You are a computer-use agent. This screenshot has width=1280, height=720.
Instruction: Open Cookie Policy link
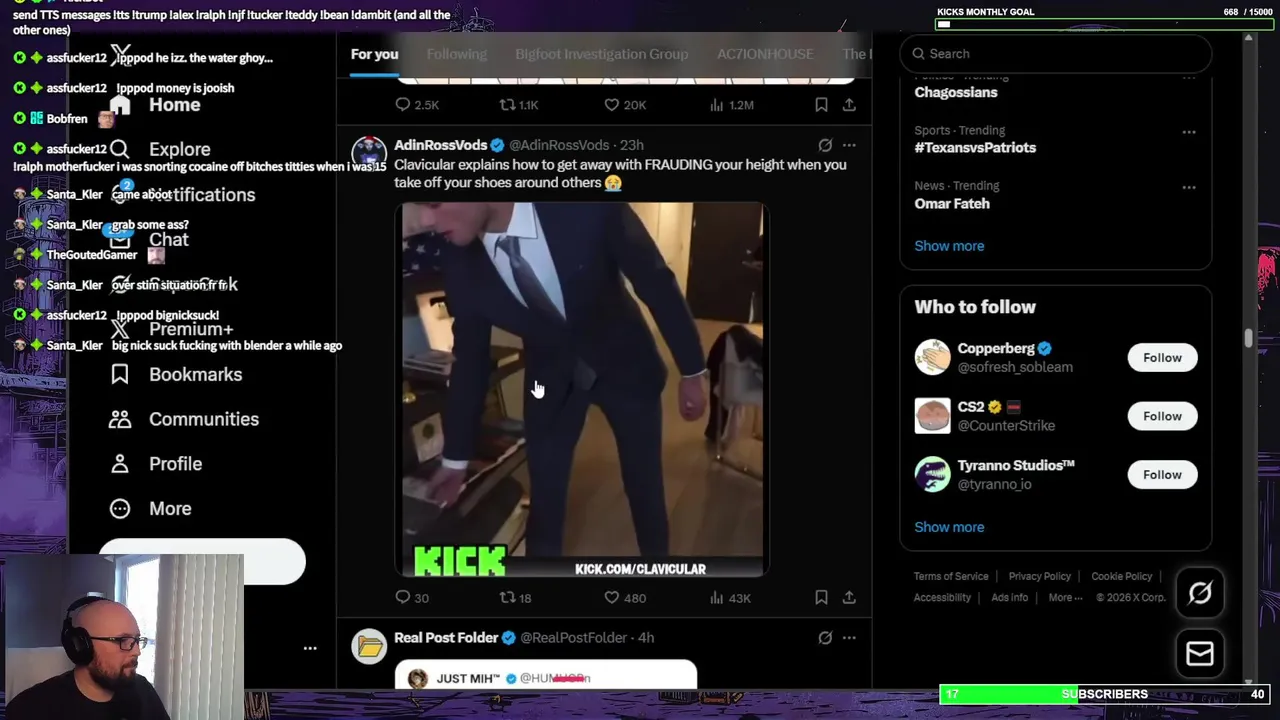coord(1121,576)
